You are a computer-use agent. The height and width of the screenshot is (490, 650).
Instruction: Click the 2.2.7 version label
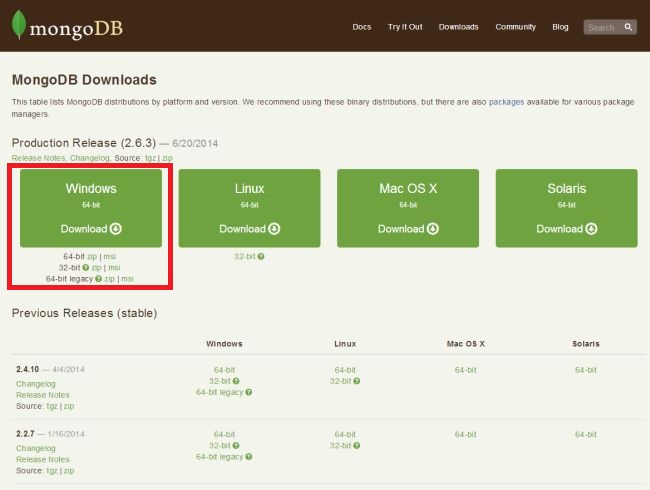coord(25,434)
